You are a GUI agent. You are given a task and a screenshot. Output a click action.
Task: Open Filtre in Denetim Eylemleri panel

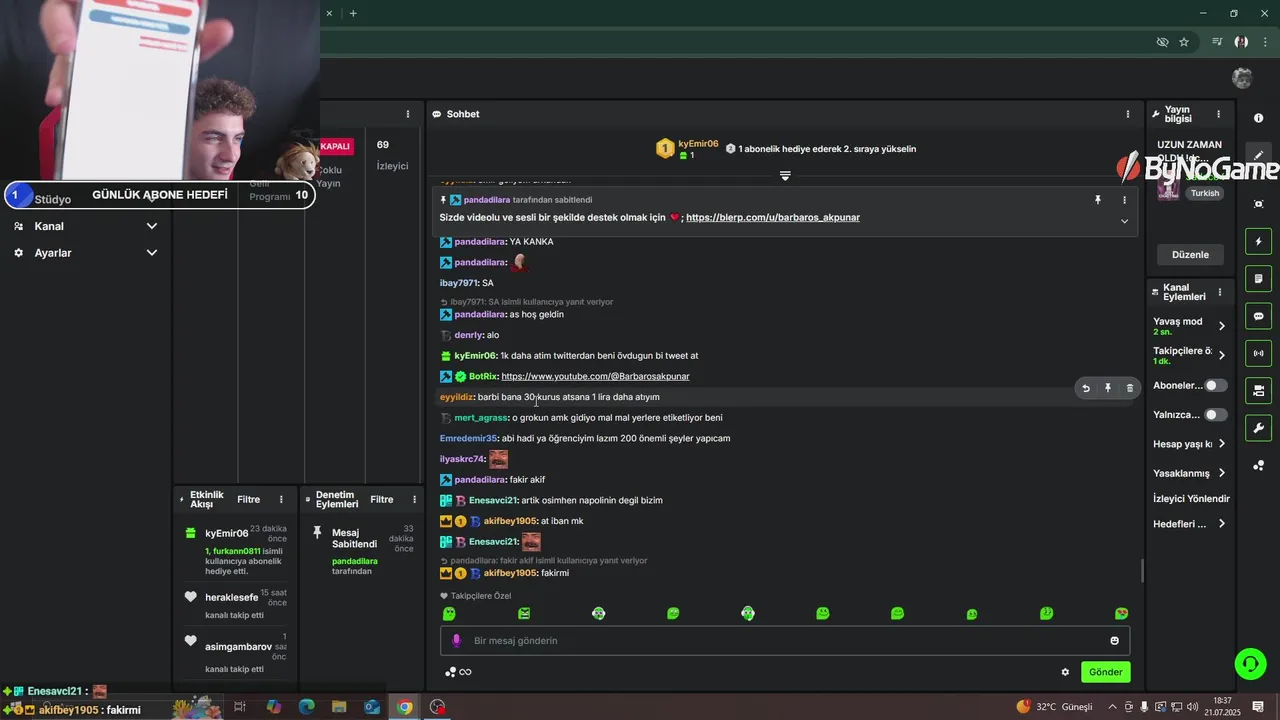click(382, 500)
